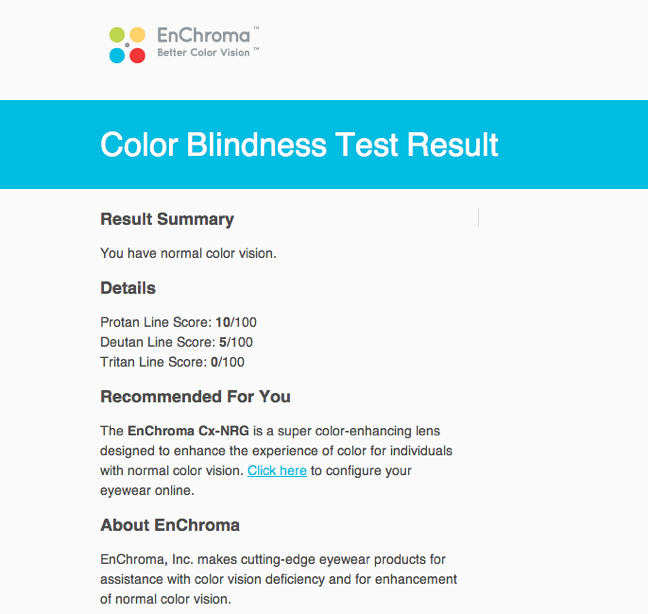The image size is (648, 614).
Task: Click the About EnChroma heading
Action: 170,525
